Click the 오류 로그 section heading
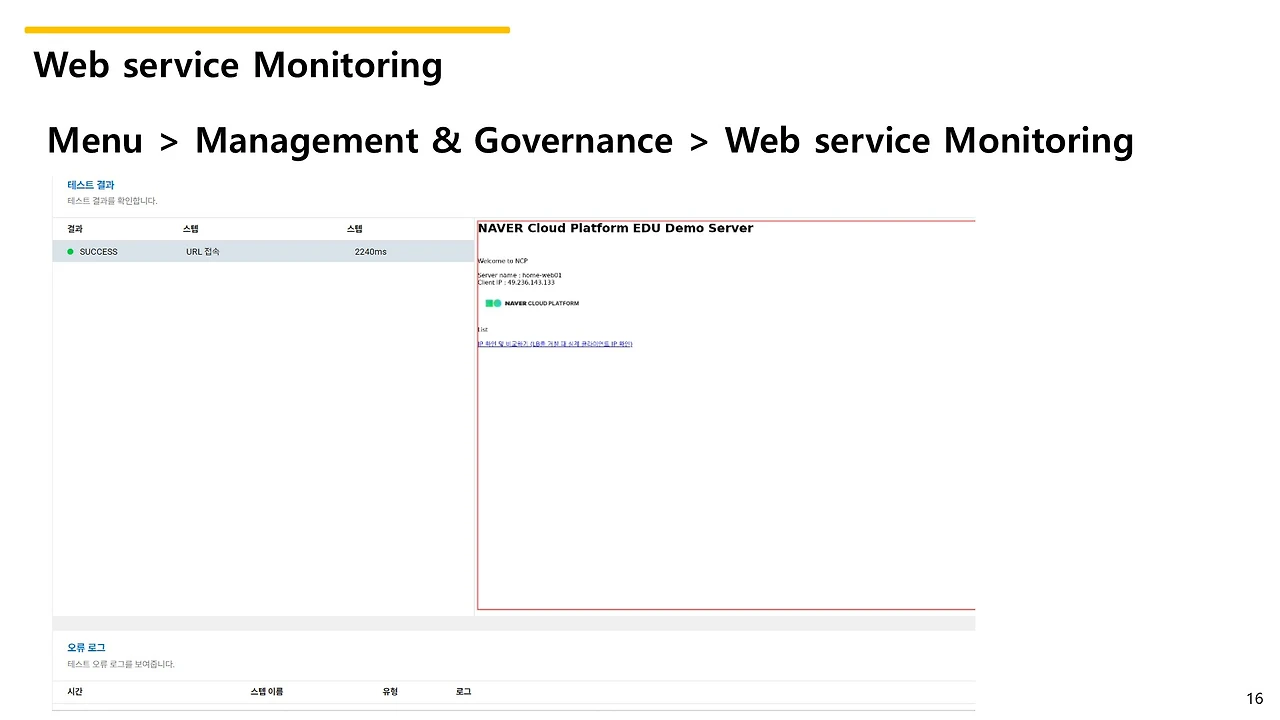 [86, 648]
